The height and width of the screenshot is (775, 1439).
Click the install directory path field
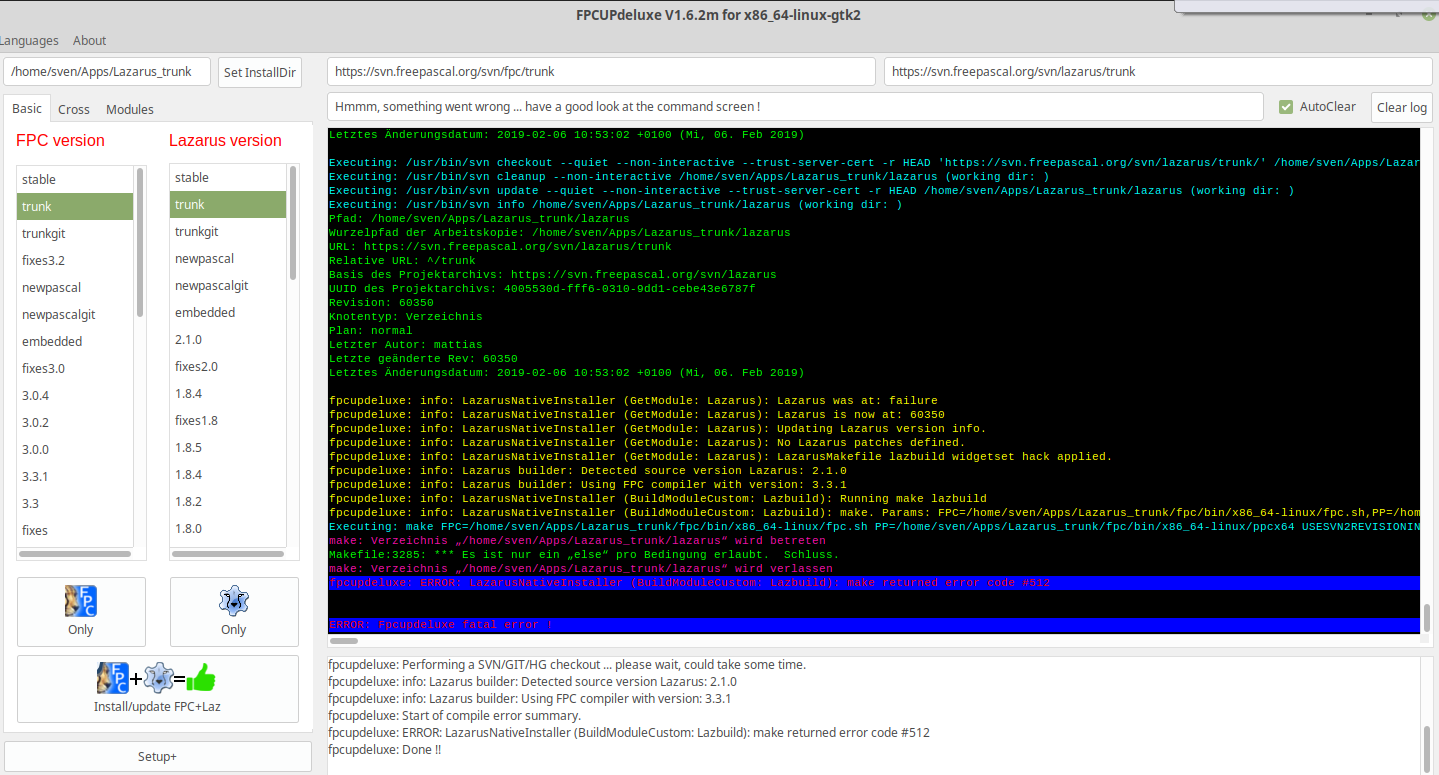tap(108, 72)
